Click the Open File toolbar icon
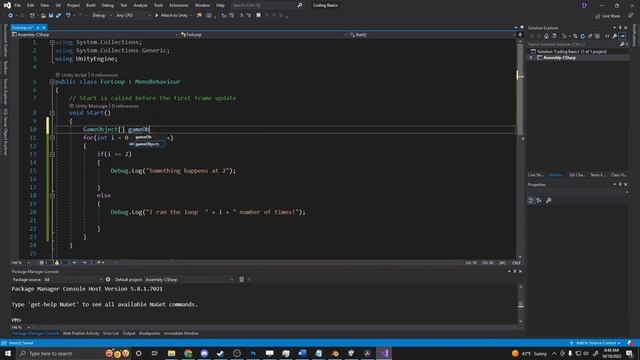Image resolution: width=640 pixels, height=360 pixels. tap(43, 16)
